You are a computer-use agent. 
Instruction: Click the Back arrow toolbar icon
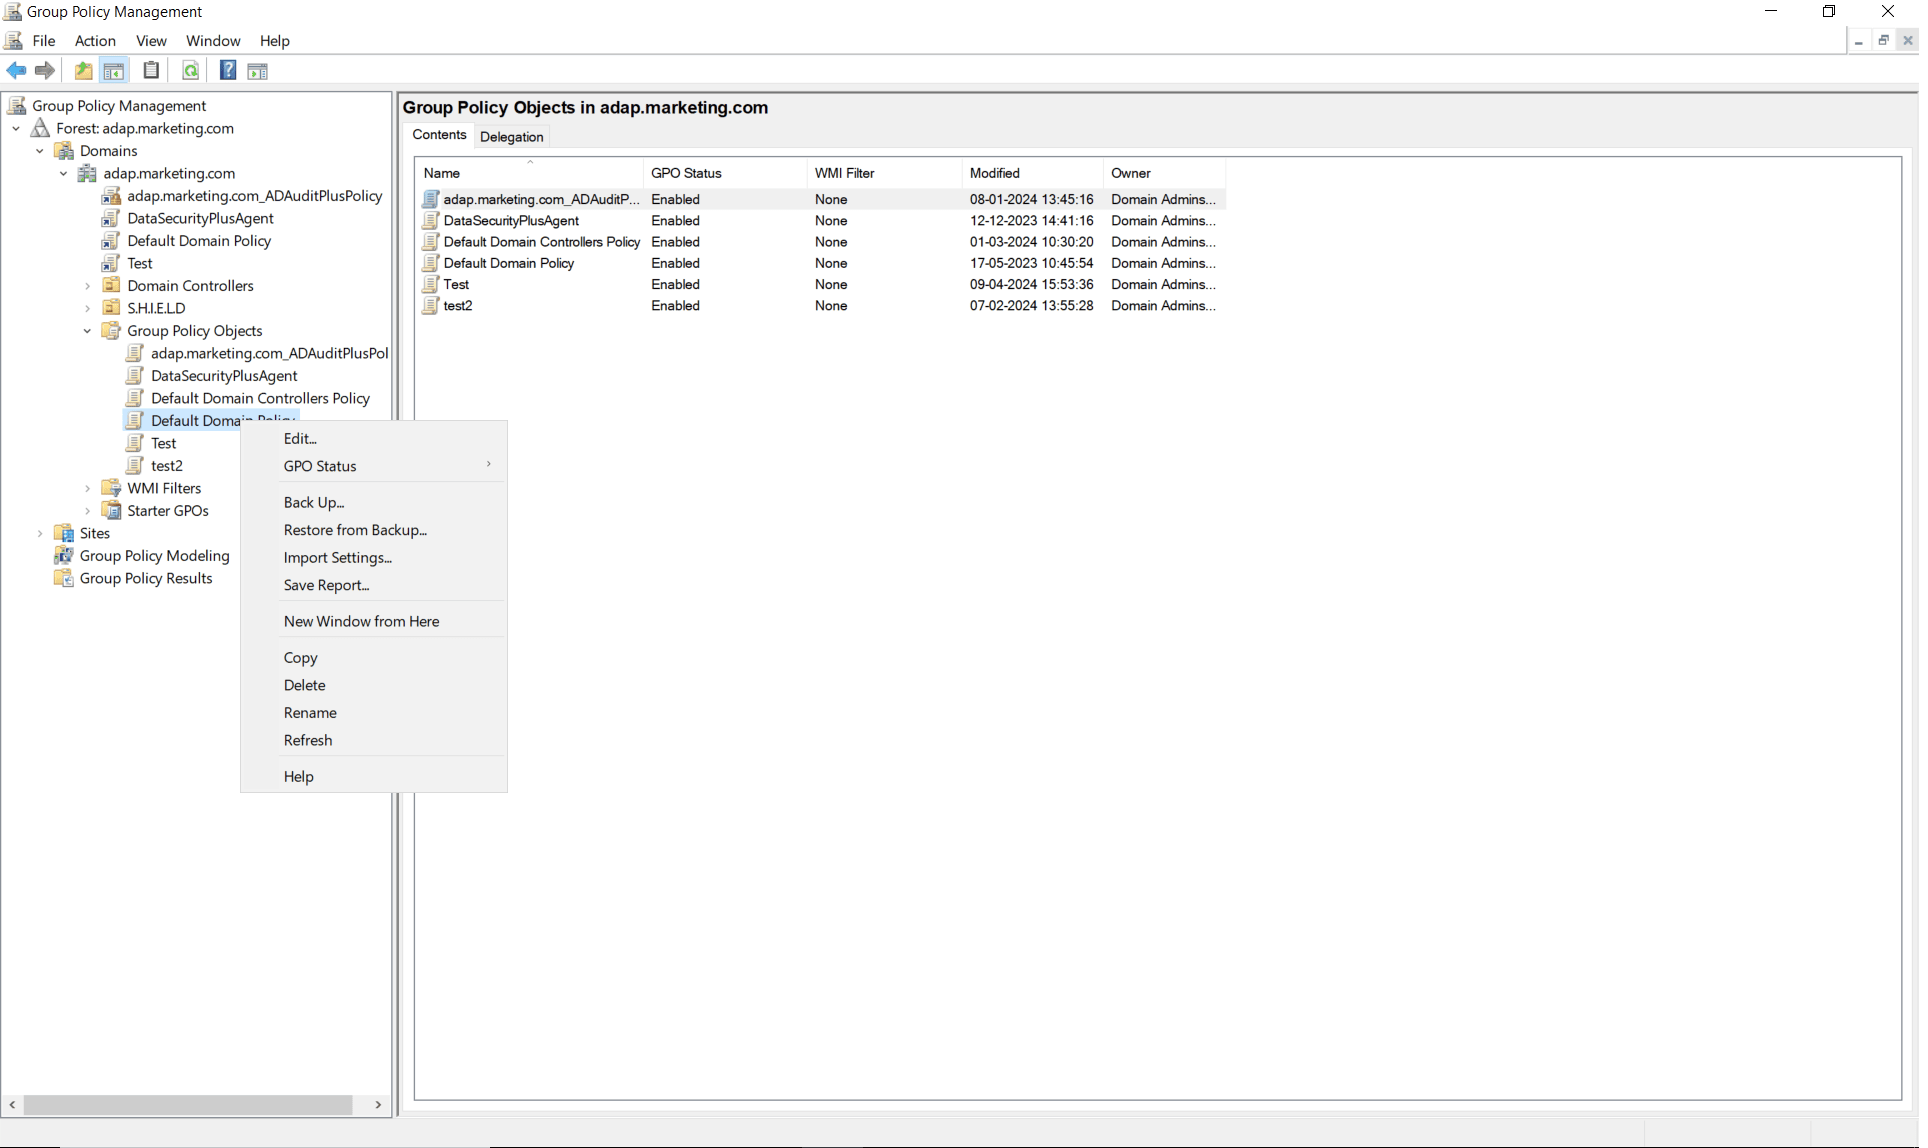[x=17, y=71]
